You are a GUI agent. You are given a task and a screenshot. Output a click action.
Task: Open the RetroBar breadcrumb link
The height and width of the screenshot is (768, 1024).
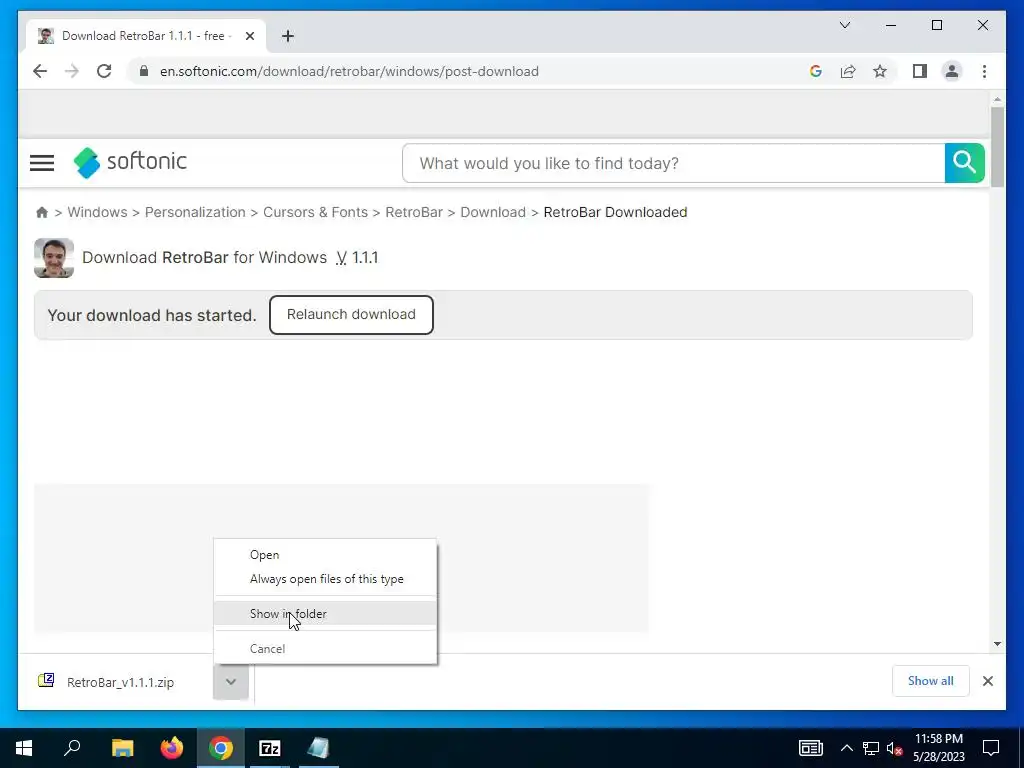click(414, 212)
